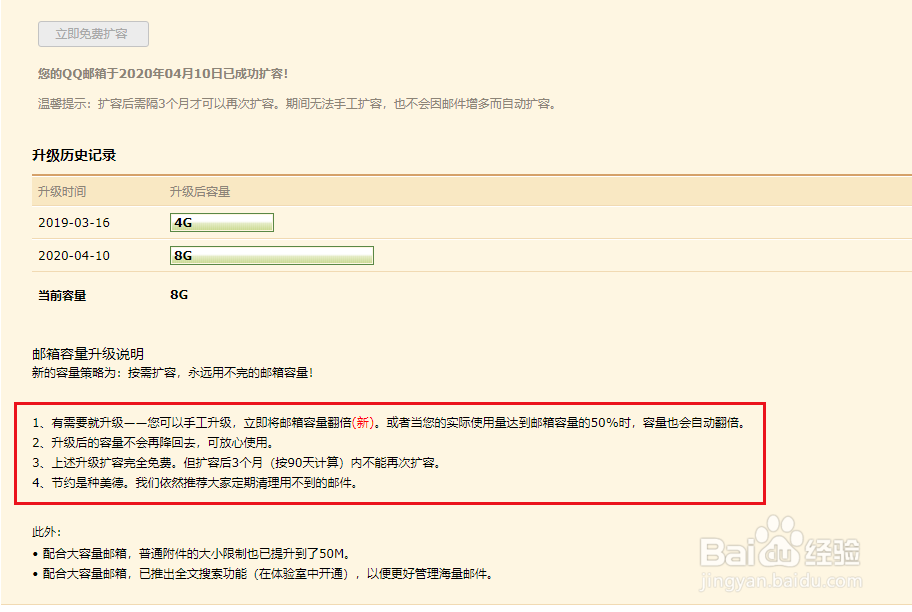The width and height of the screenshot is (912, 612).
Task: Click the 8G current capacity value
Action: point(178,295)
